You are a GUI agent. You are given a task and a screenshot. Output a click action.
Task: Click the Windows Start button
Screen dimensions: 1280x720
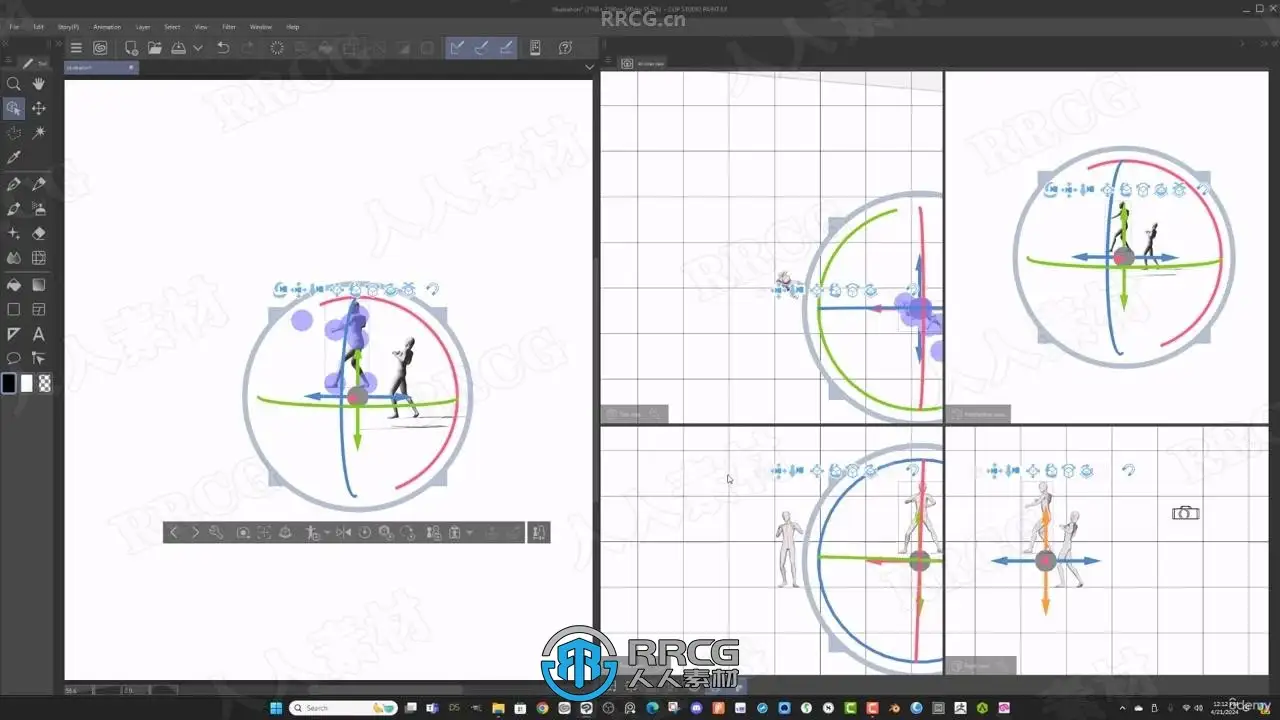275,708
